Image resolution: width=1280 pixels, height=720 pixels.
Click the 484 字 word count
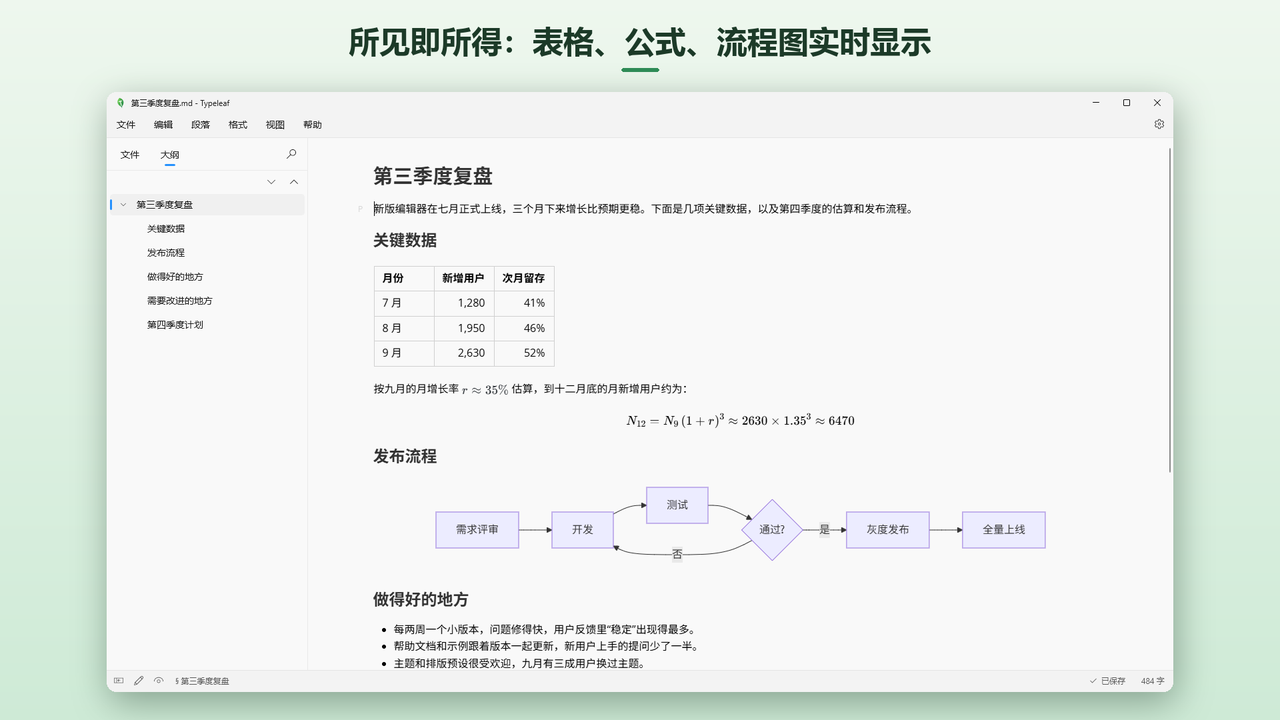1153,681
